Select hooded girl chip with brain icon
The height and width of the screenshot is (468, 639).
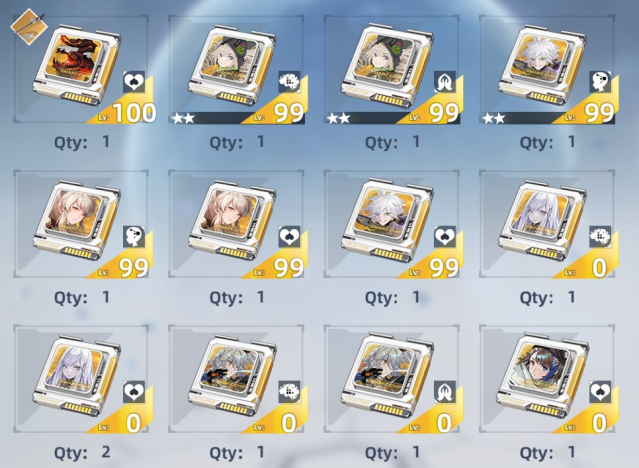pyautogui.click(x=236, y=69)
